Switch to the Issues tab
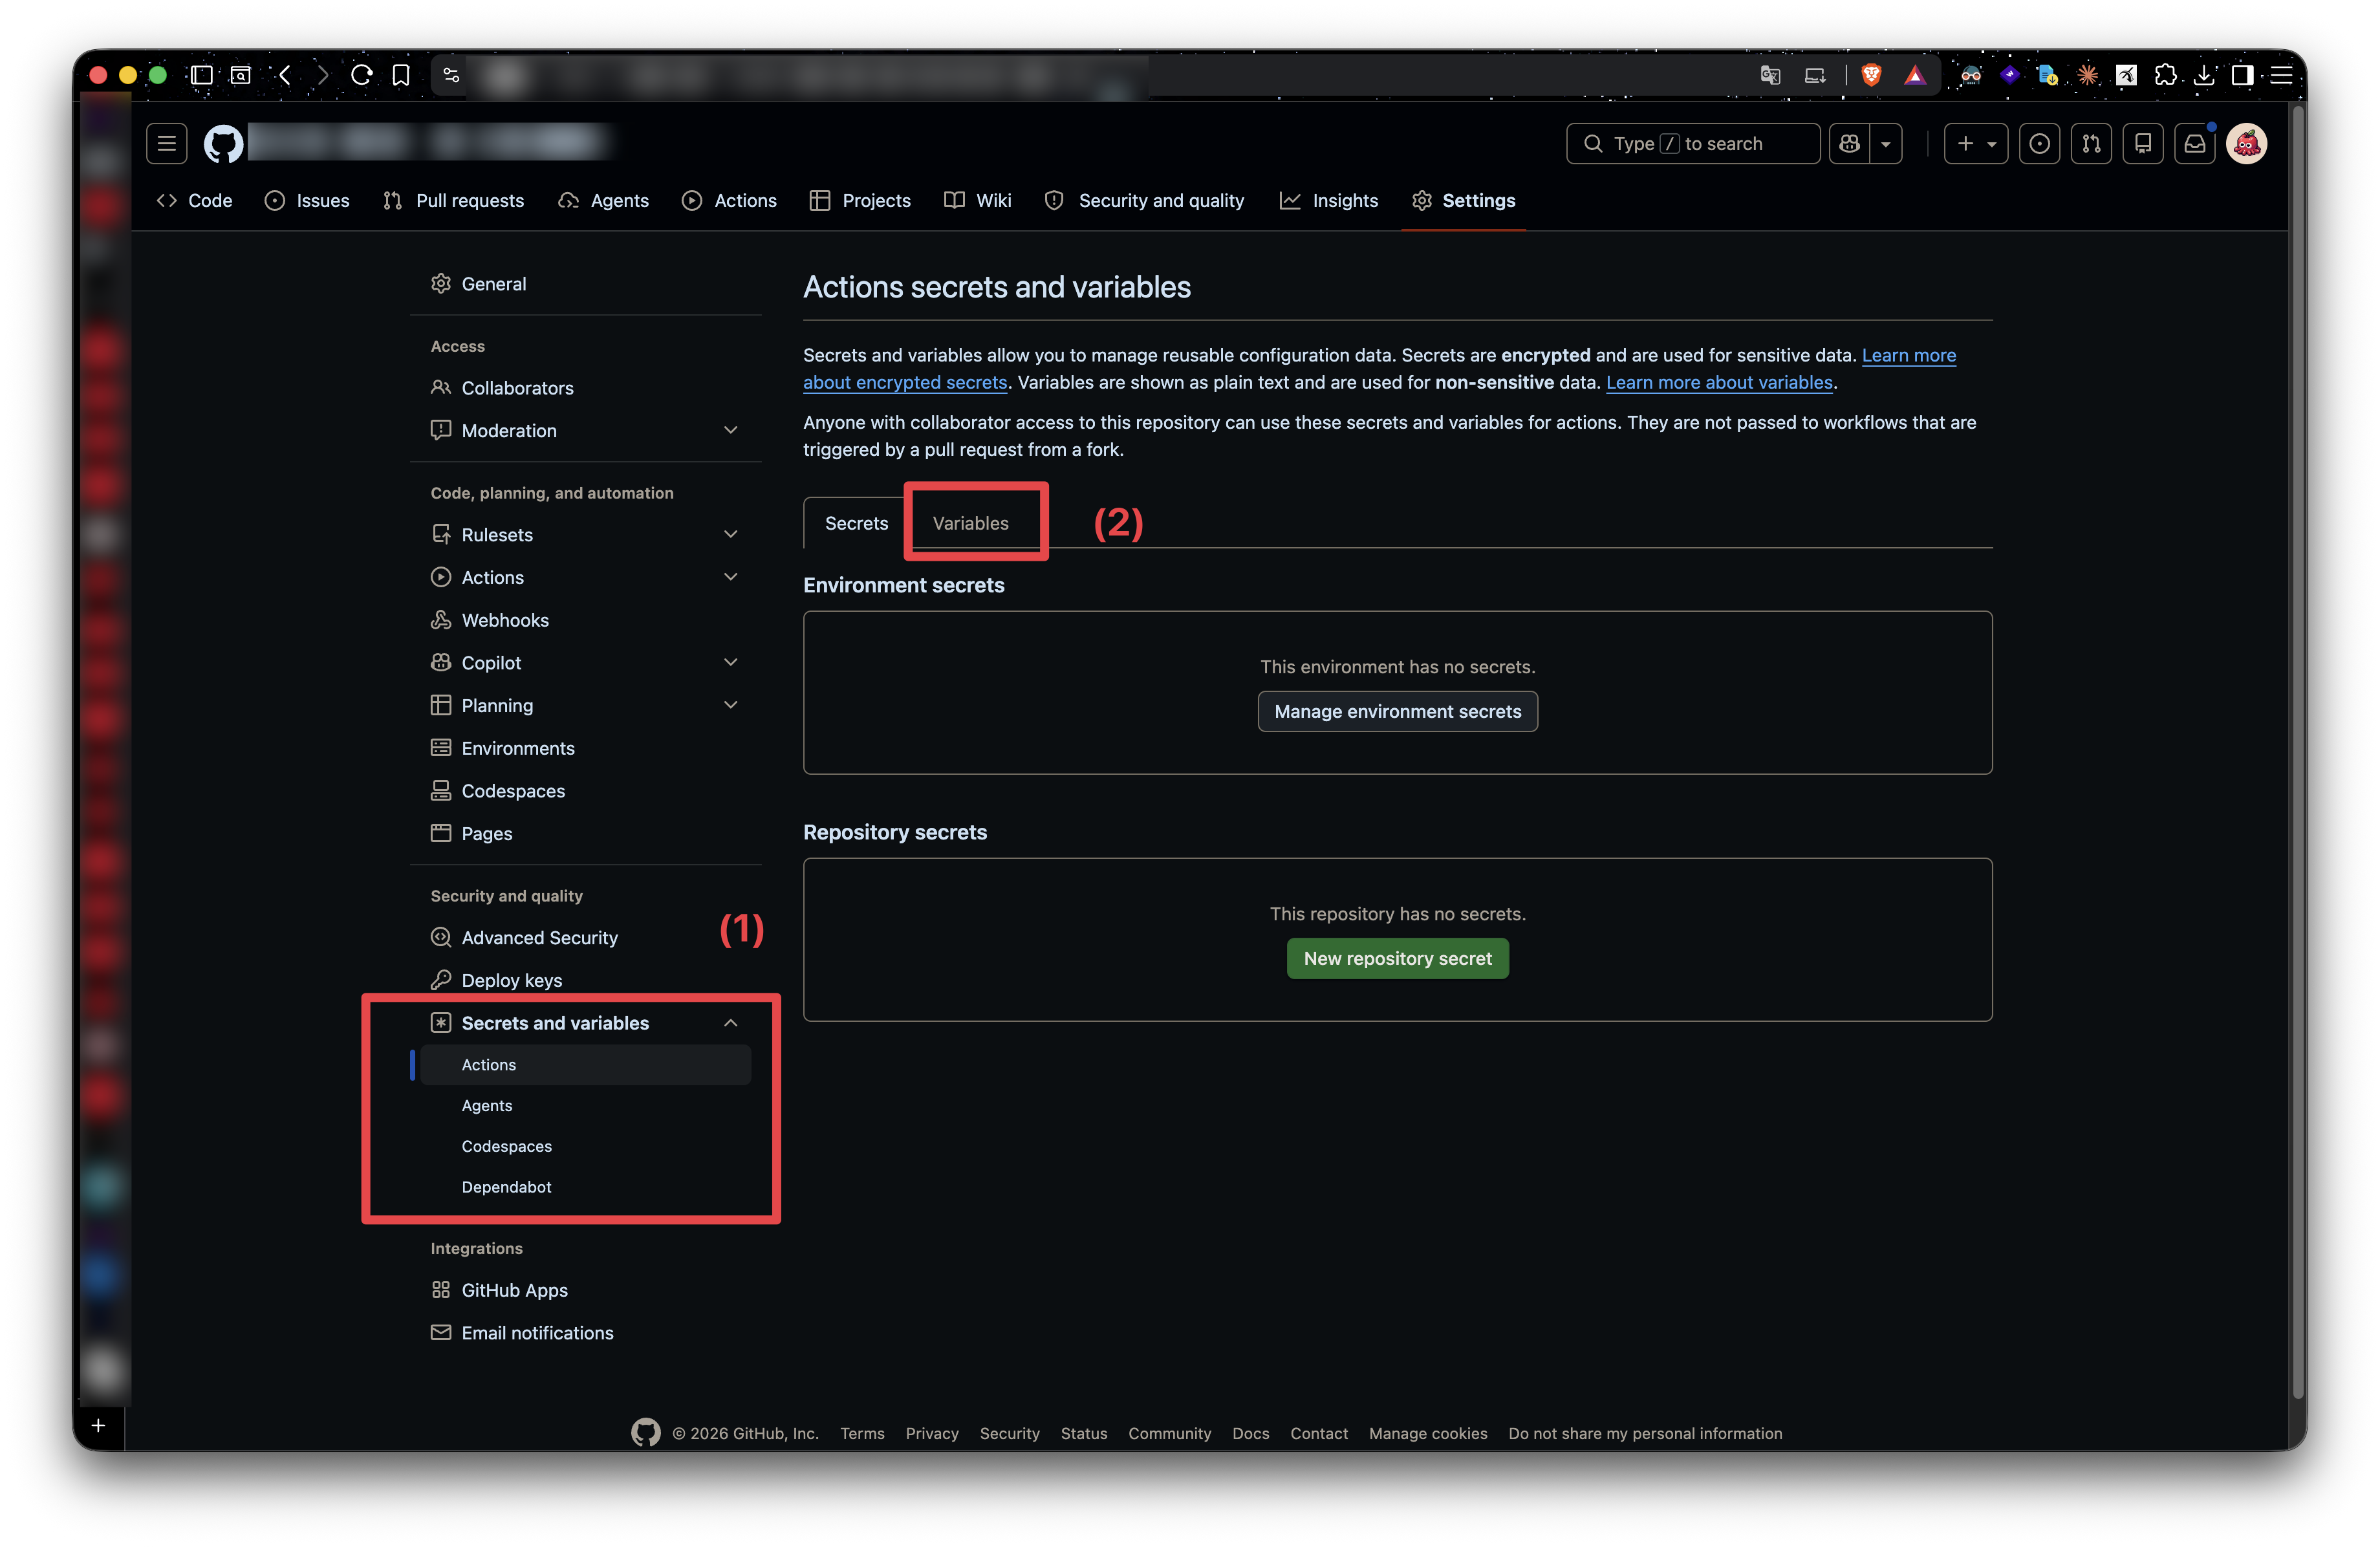Image resolution: width=2380 pixels, height=1547 pixels. coord(307,201)
